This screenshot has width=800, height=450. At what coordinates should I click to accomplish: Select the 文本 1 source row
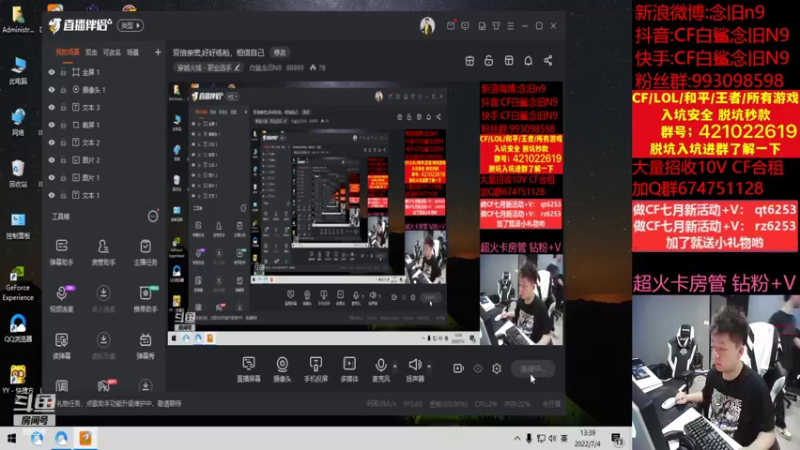(104, 195)
